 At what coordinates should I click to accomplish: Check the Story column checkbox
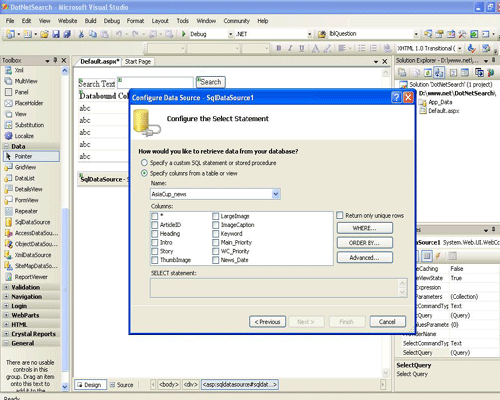tap(155, 251)
